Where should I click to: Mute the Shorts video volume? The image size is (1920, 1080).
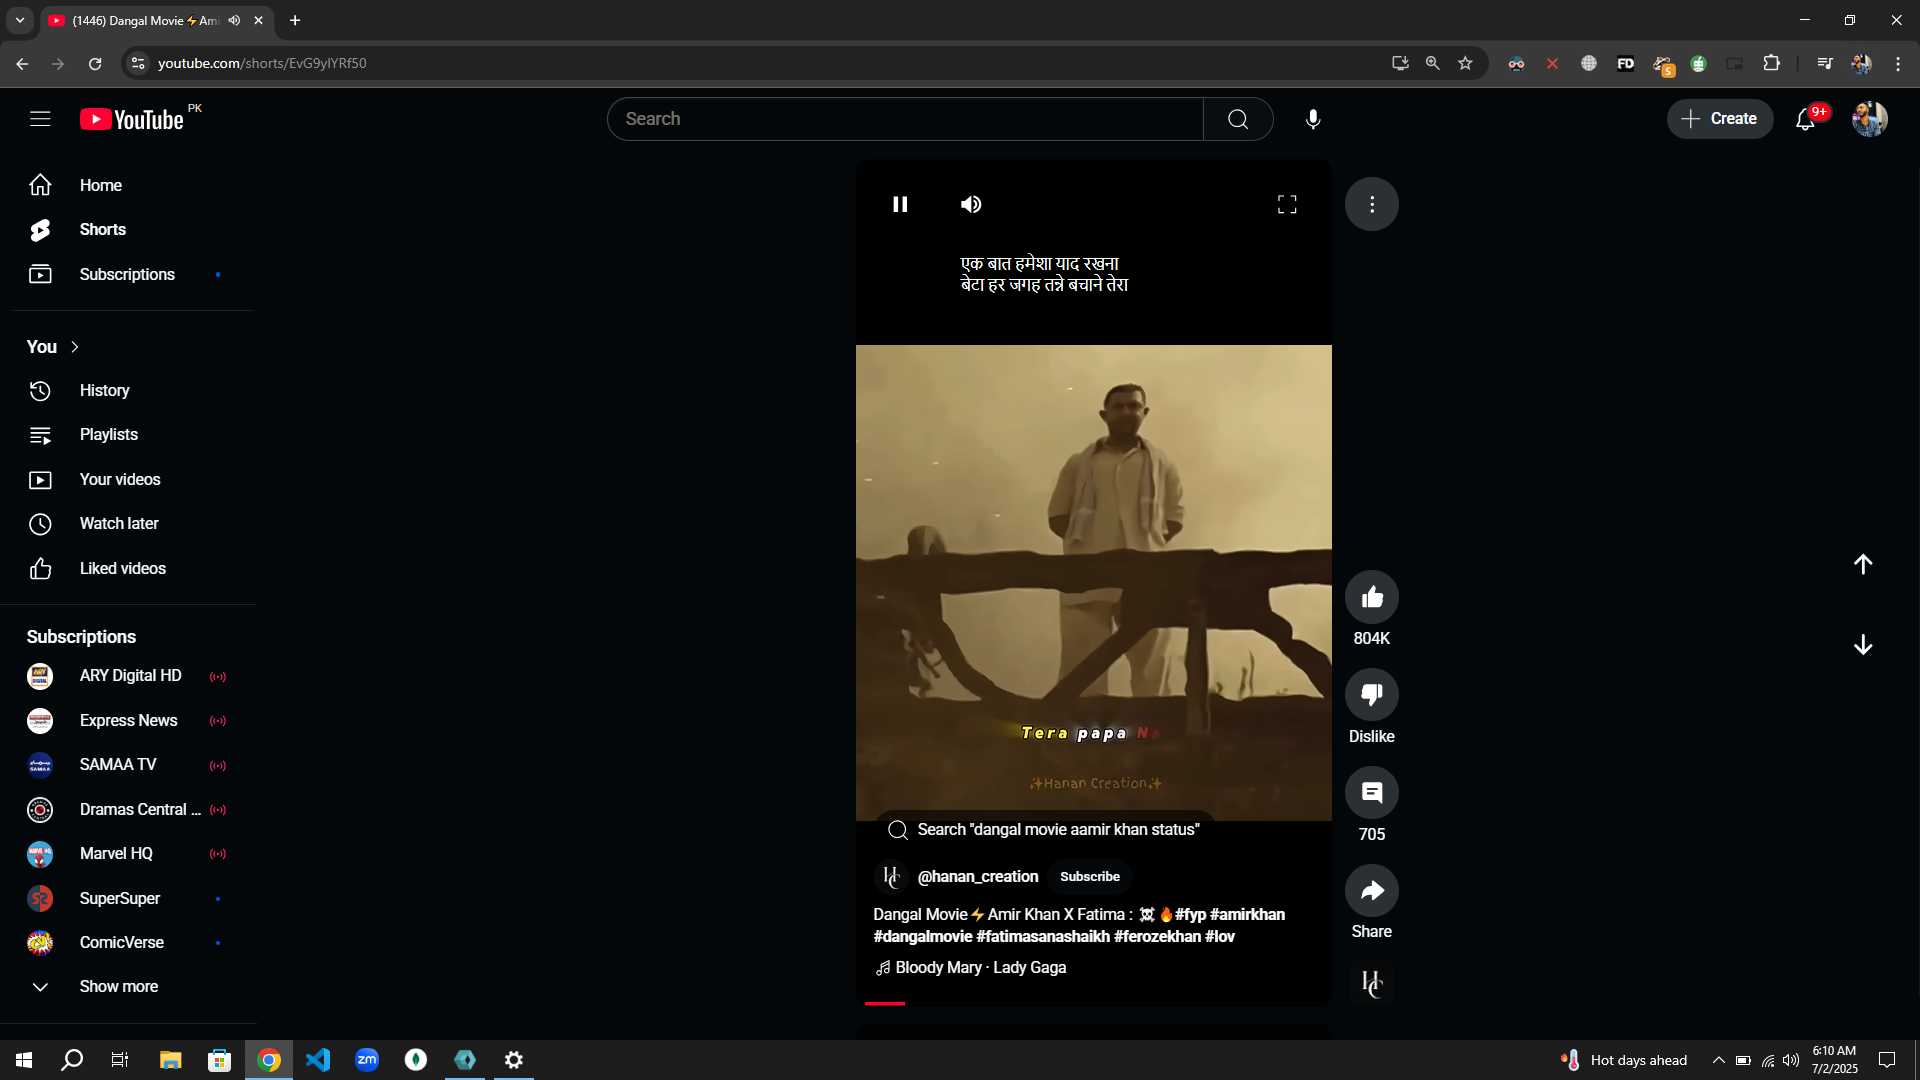point(971,204)
